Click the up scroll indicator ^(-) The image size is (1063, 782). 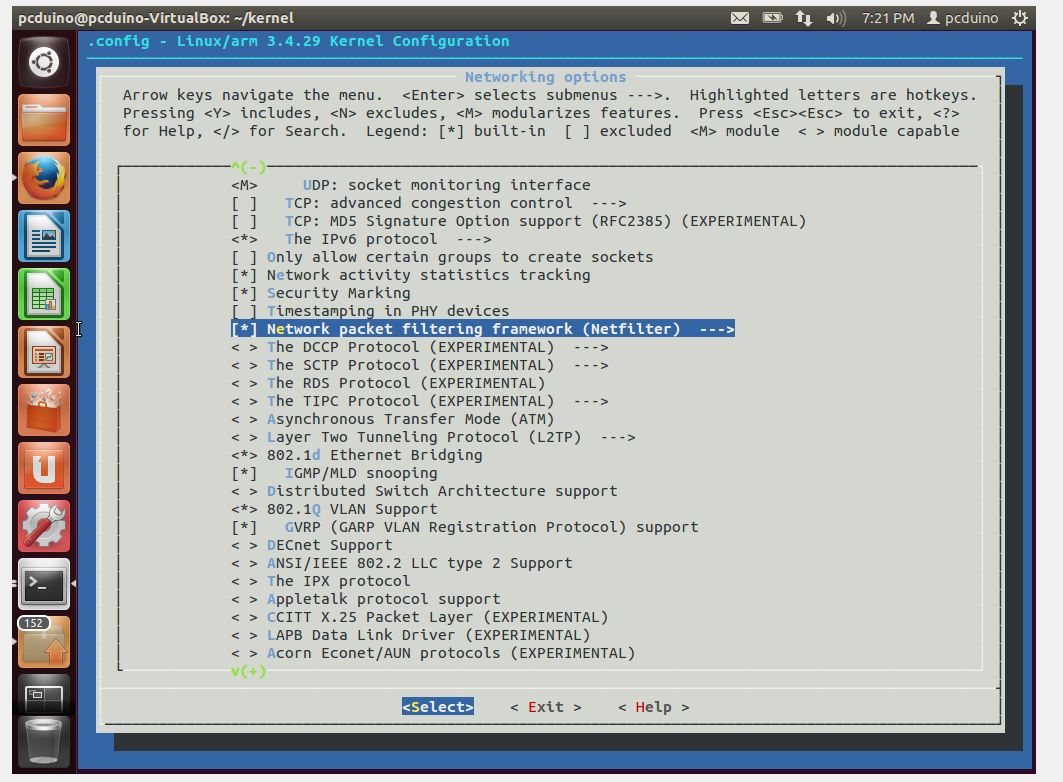point(249,167)
